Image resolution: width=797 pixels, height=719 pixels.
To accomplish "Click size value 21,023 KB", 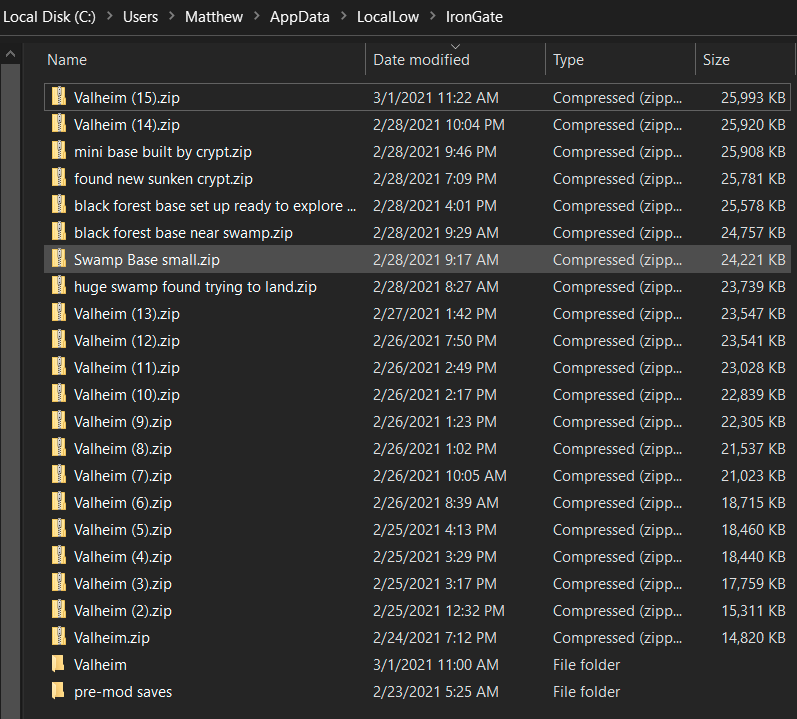I will point(753,476).
